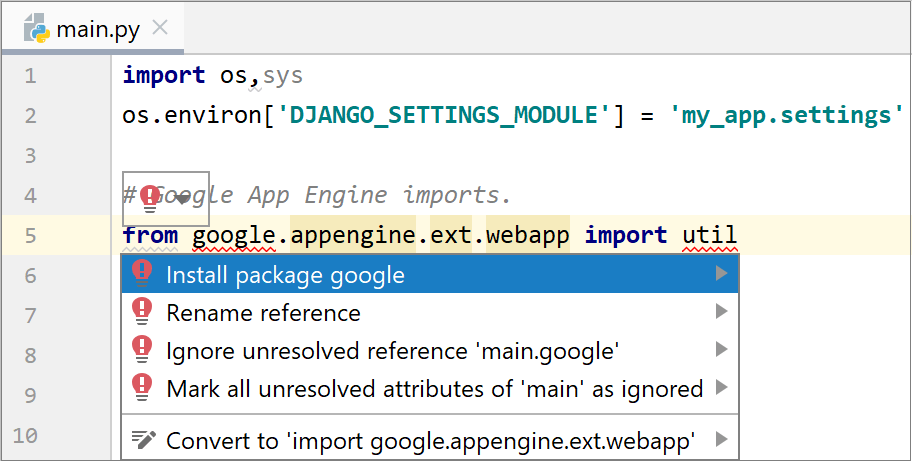Select Convert to 'import google.appengine.ext.webapp'
Viewport: 912px width, 461px height.
coord(430,440)
